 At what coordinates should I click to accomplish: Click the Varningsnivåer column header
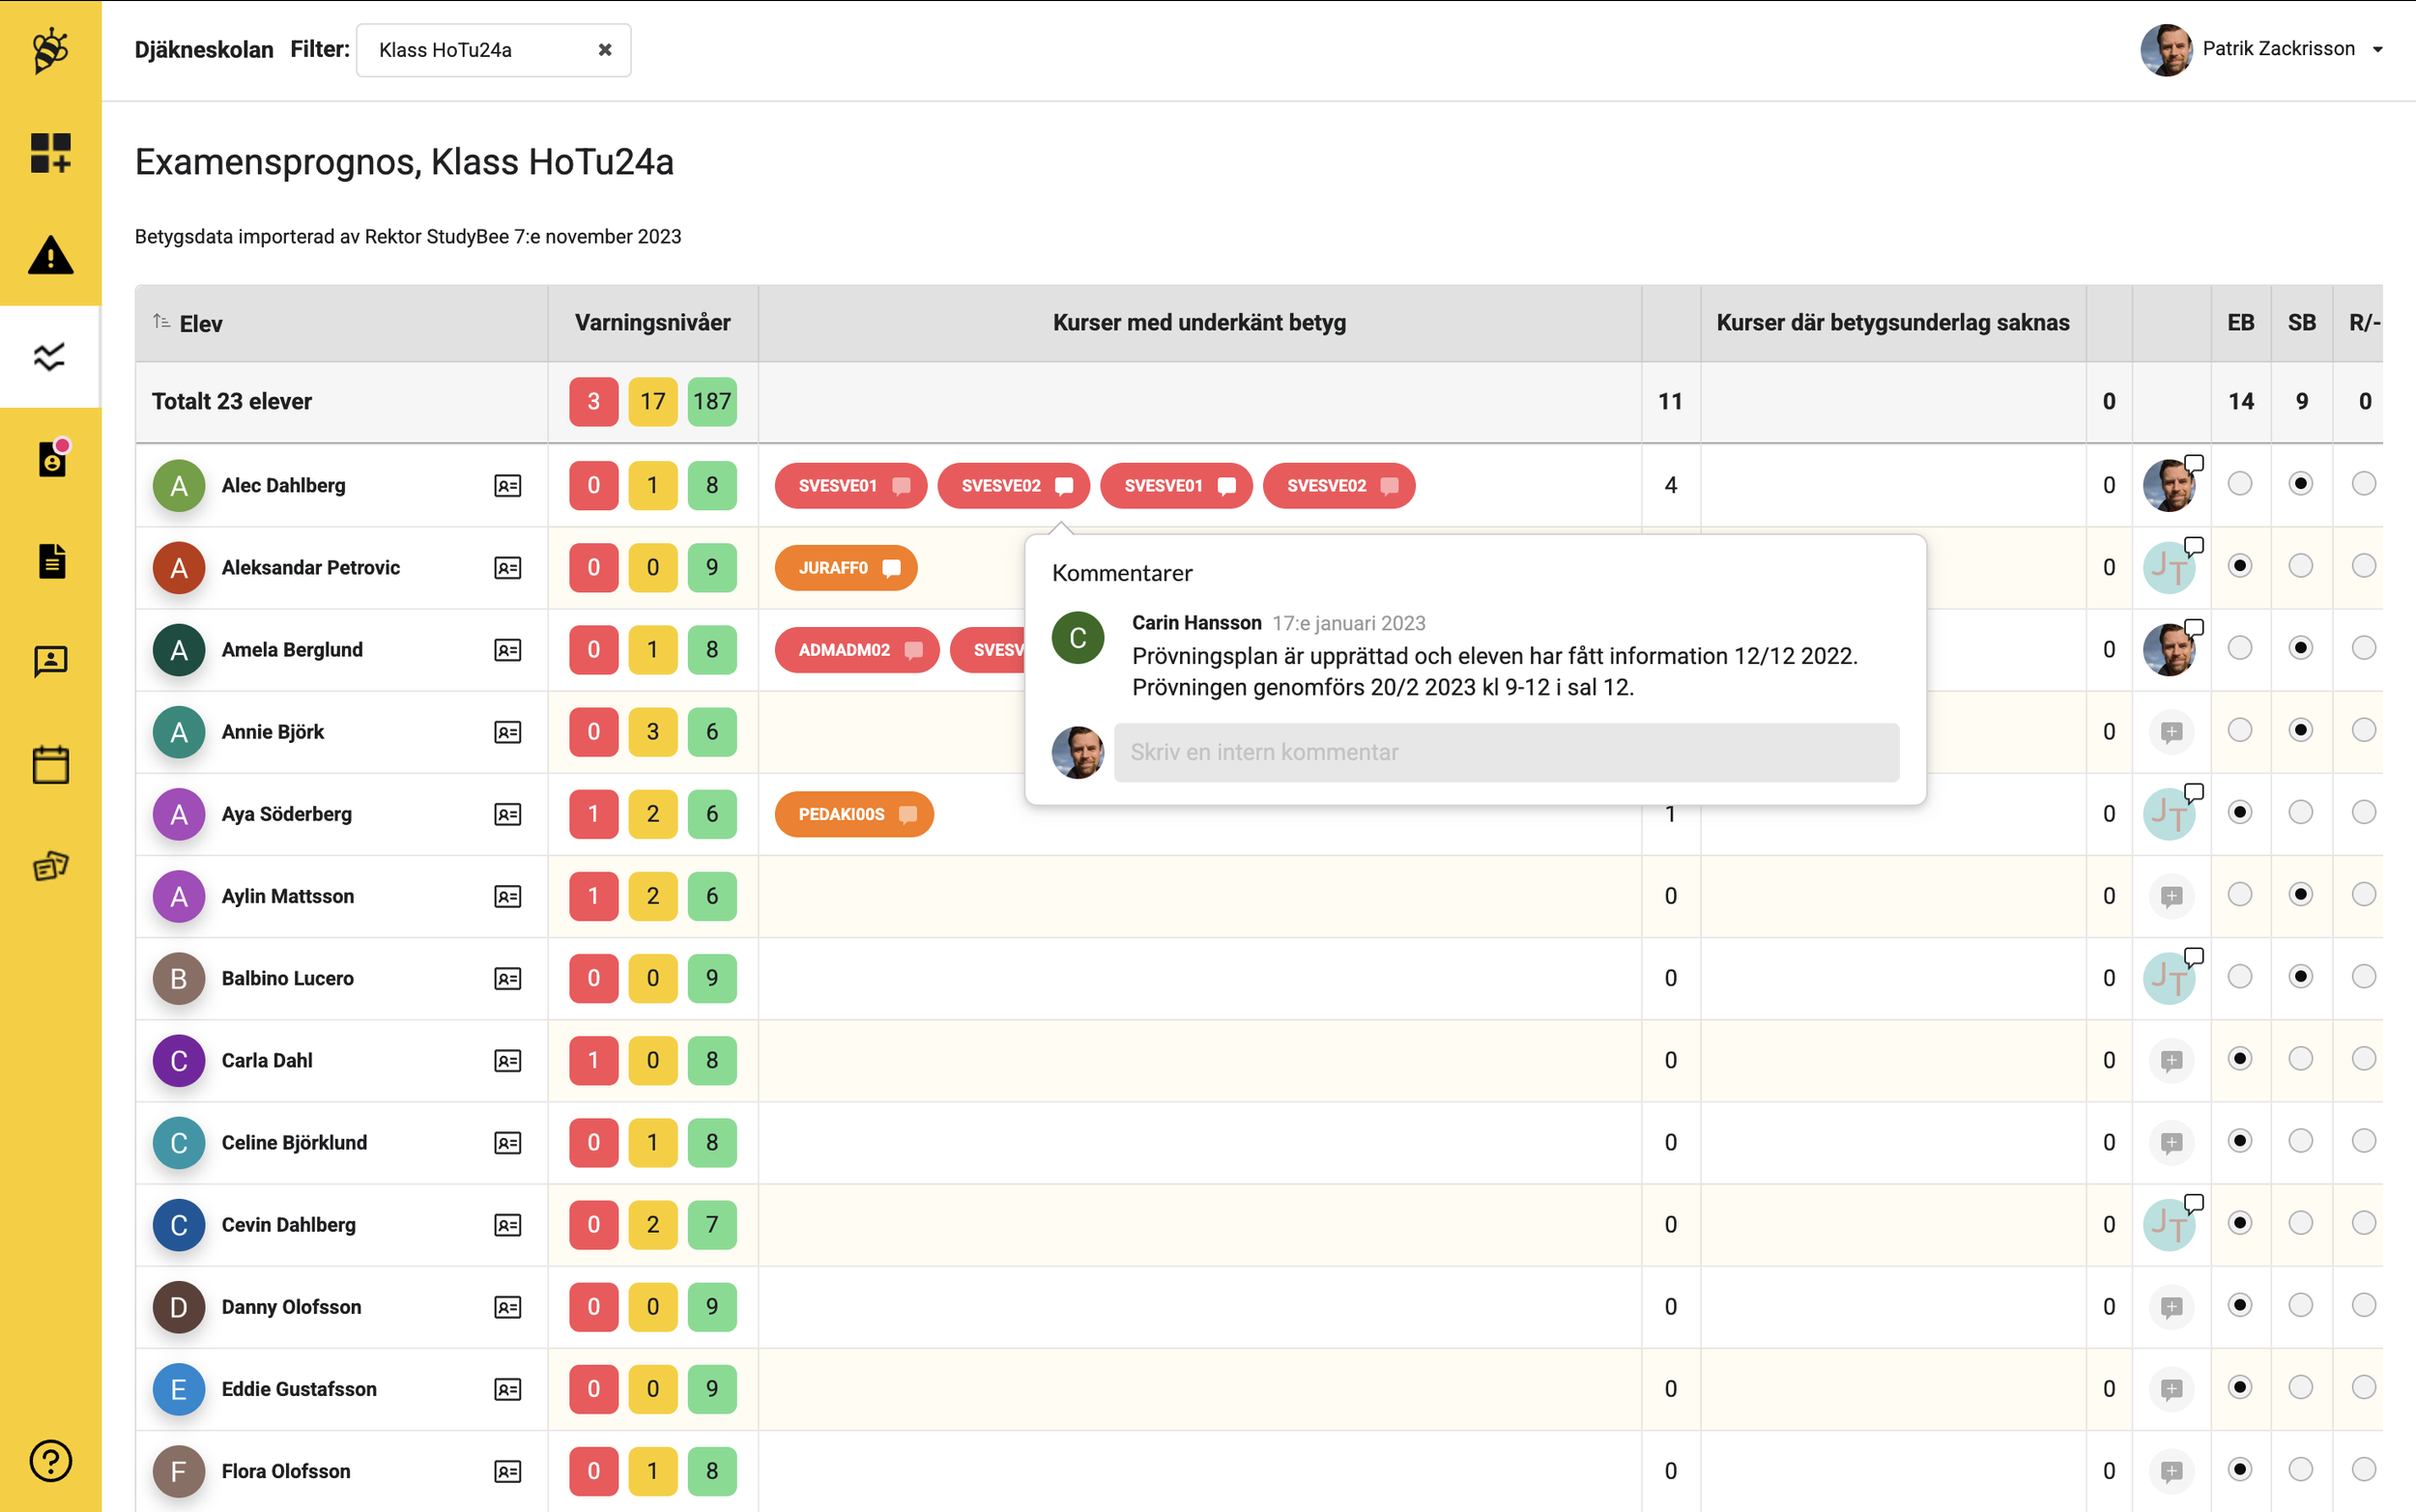click(653, 323)
